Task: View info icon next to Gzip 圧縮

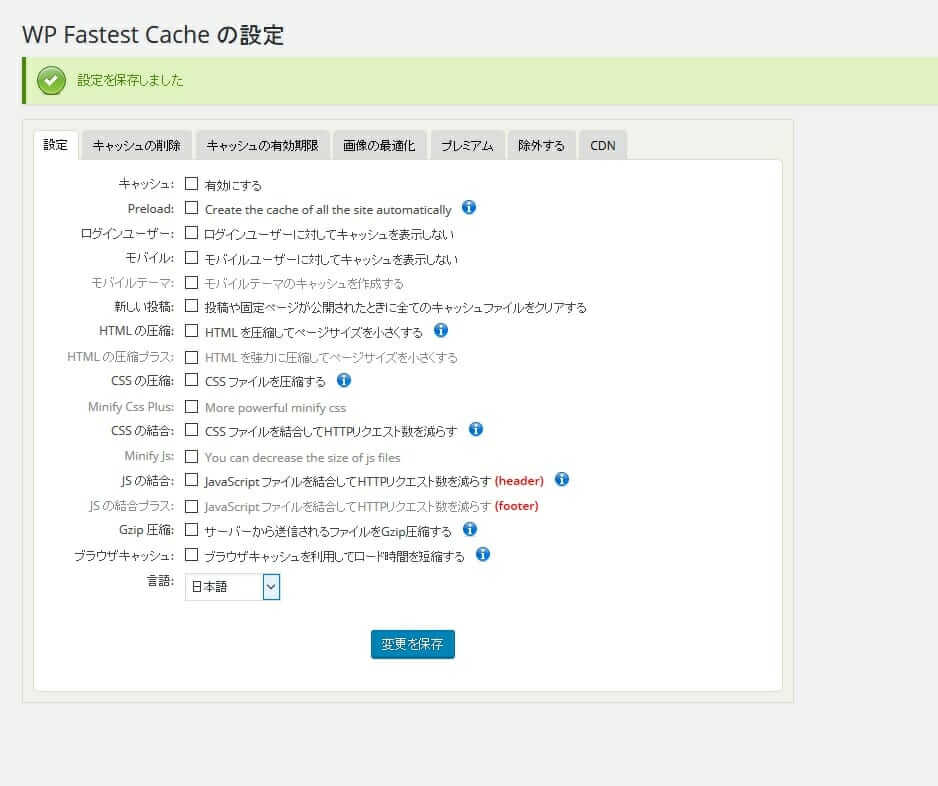Action: click(470, 529)
